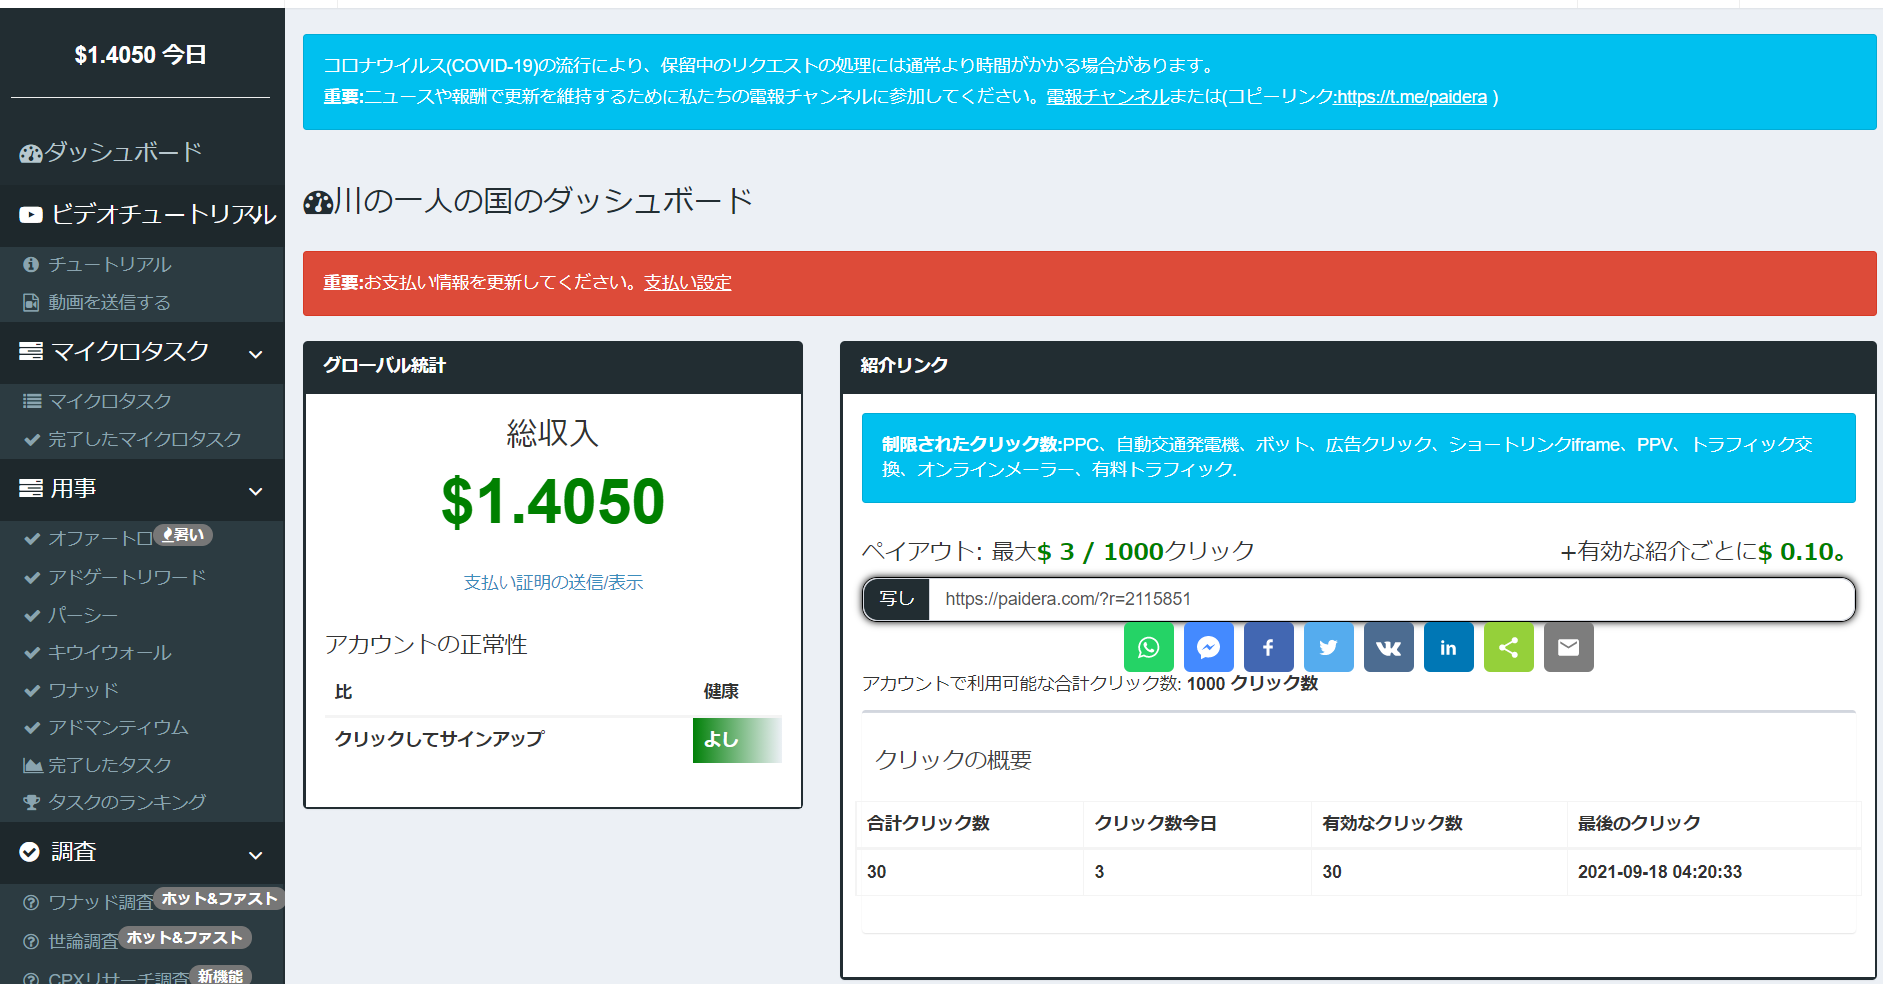Click the ダッシュボード gauge icon in sidebar
This screenshot has height=984, width=1883.
point(31,153)
